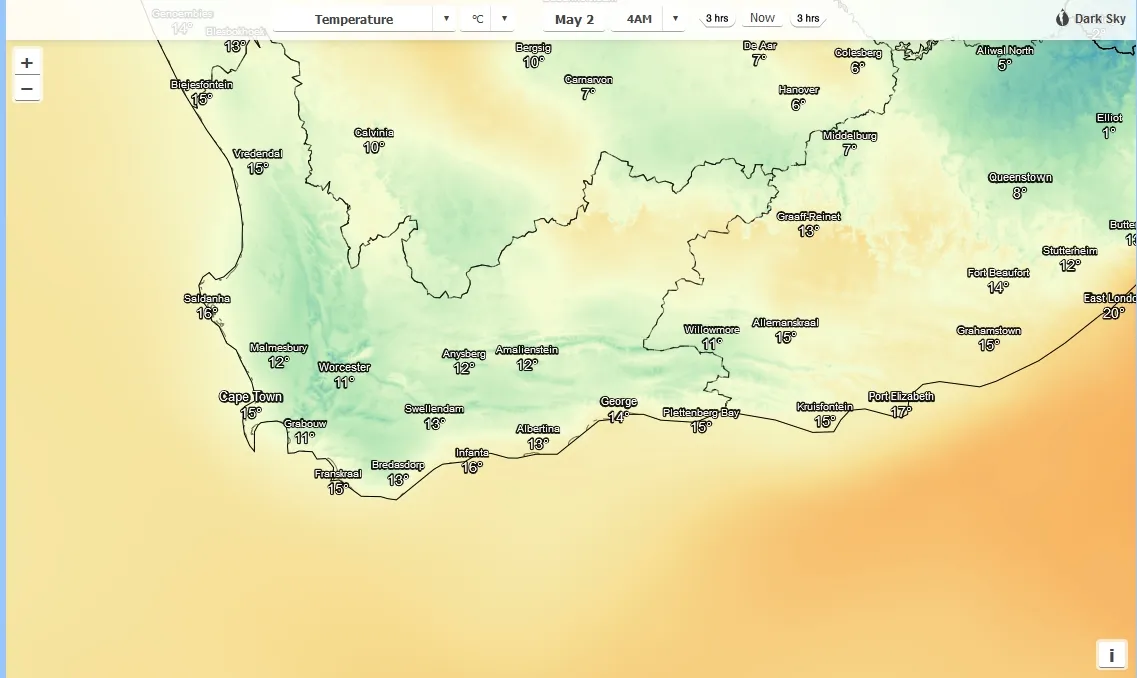
Task: Click the Aliwal North label
Action: pos(1005,51)
